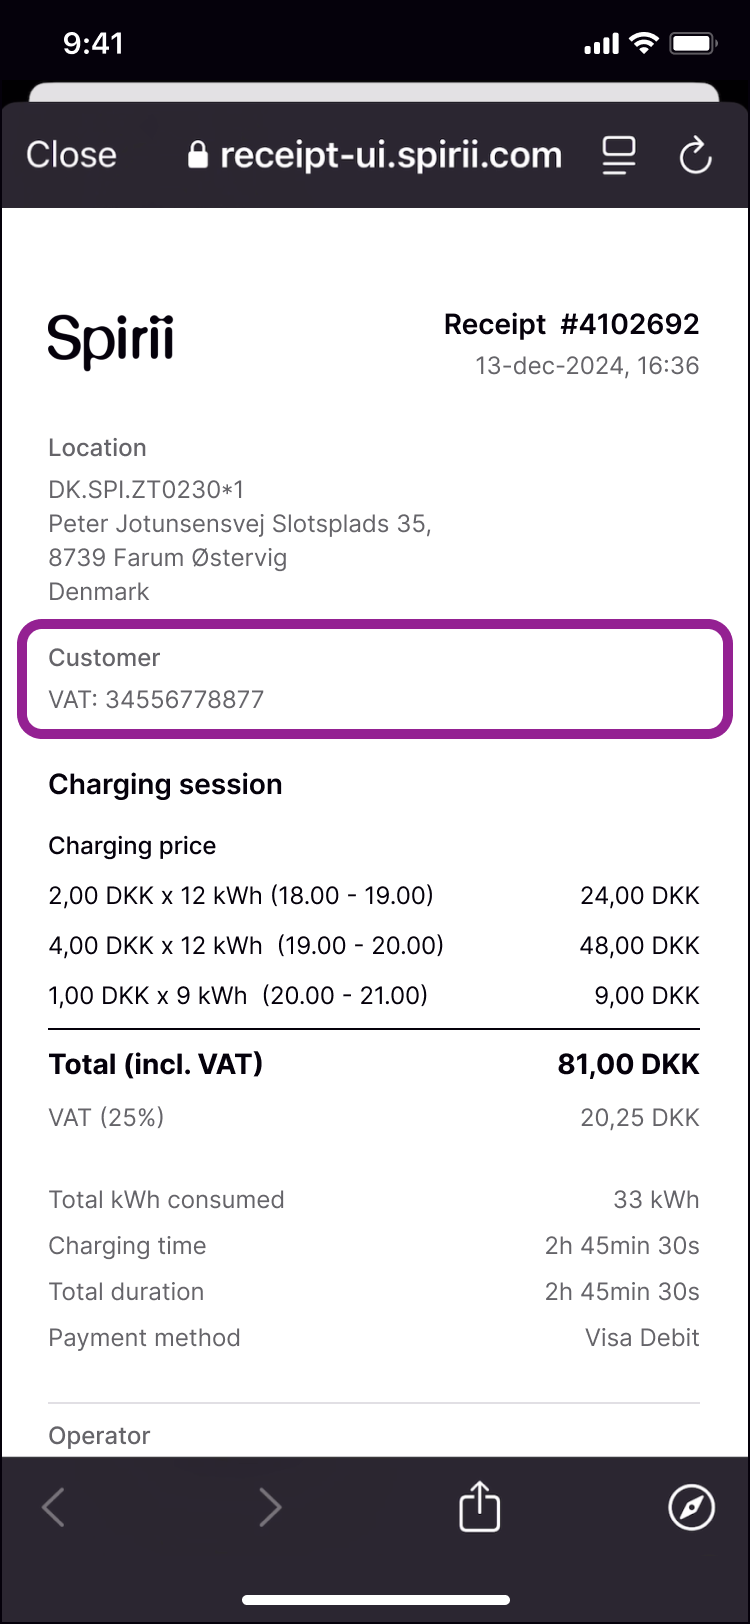Viewport: 750px width, 1624px height.
Task: Tap the back arrow icon
Action: 54,1507
